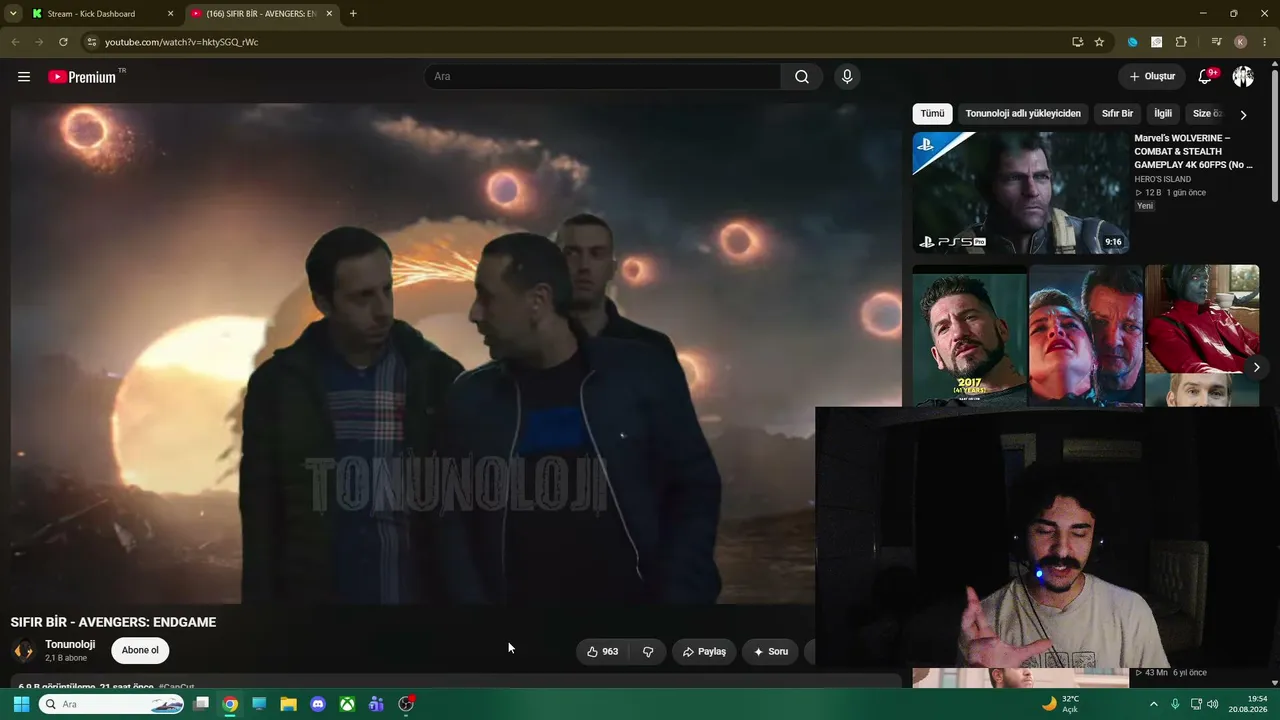Open the middle Hawkeye short thumbnail
This screenshot has height=720, width=1280.
pos(1086,336)
